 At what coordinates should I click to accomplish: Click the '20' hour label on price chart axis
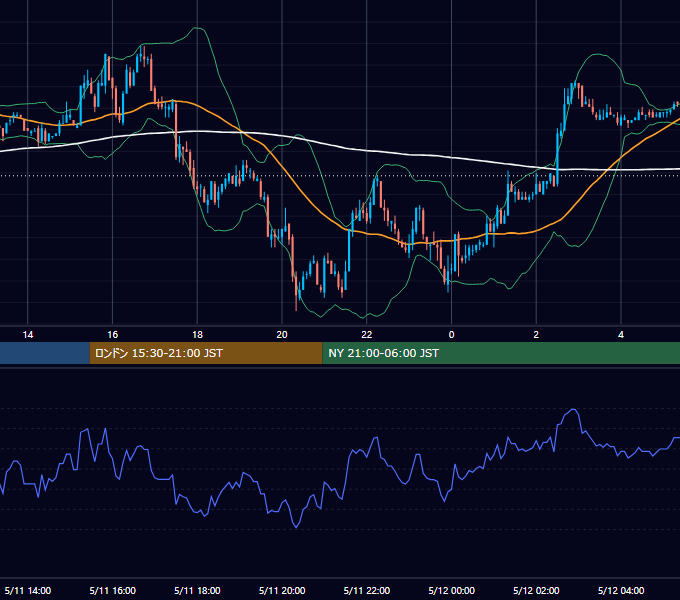(x=282, y=335)
